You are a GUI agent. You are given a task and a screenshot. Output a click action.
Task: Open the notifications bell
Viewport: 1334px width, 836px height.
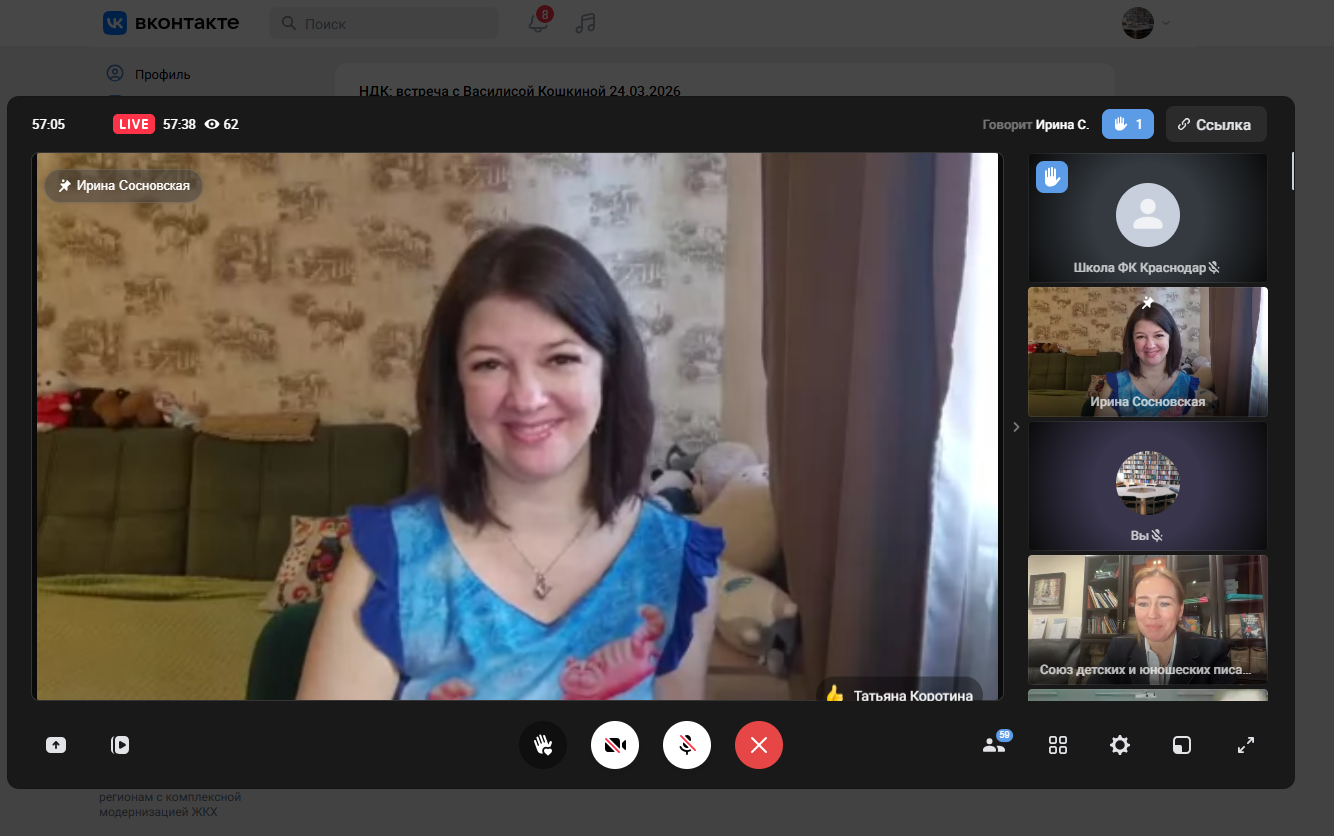tap(538, 23)
